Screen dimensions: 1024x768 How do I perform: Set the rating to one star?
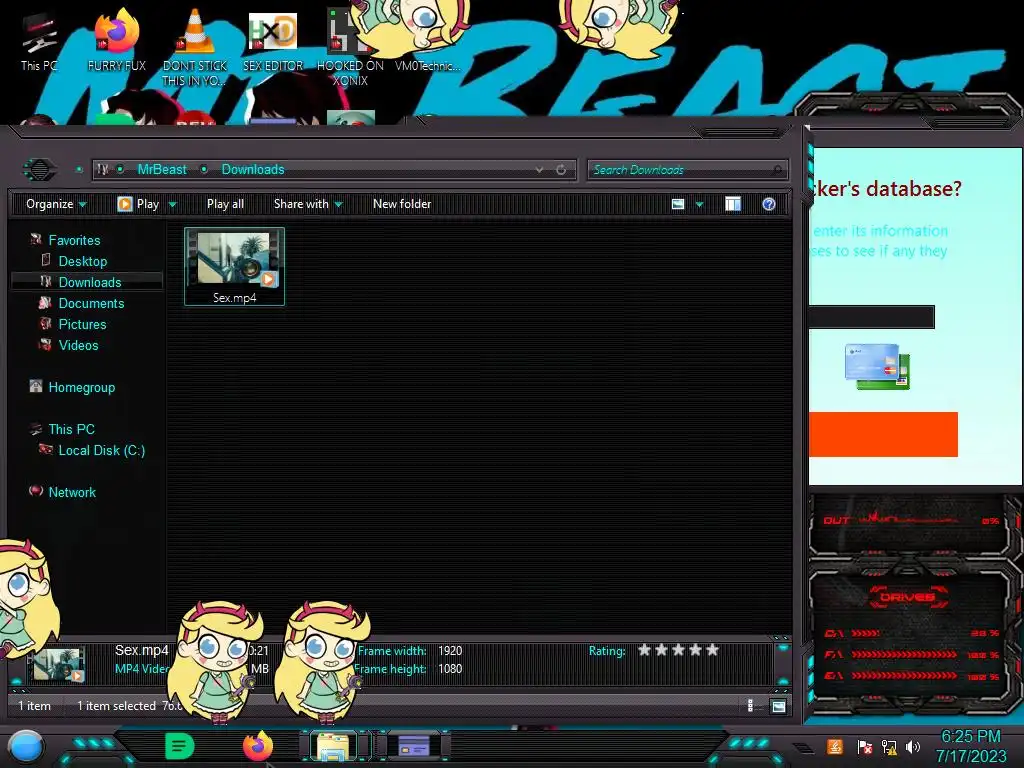click(645, 650)
